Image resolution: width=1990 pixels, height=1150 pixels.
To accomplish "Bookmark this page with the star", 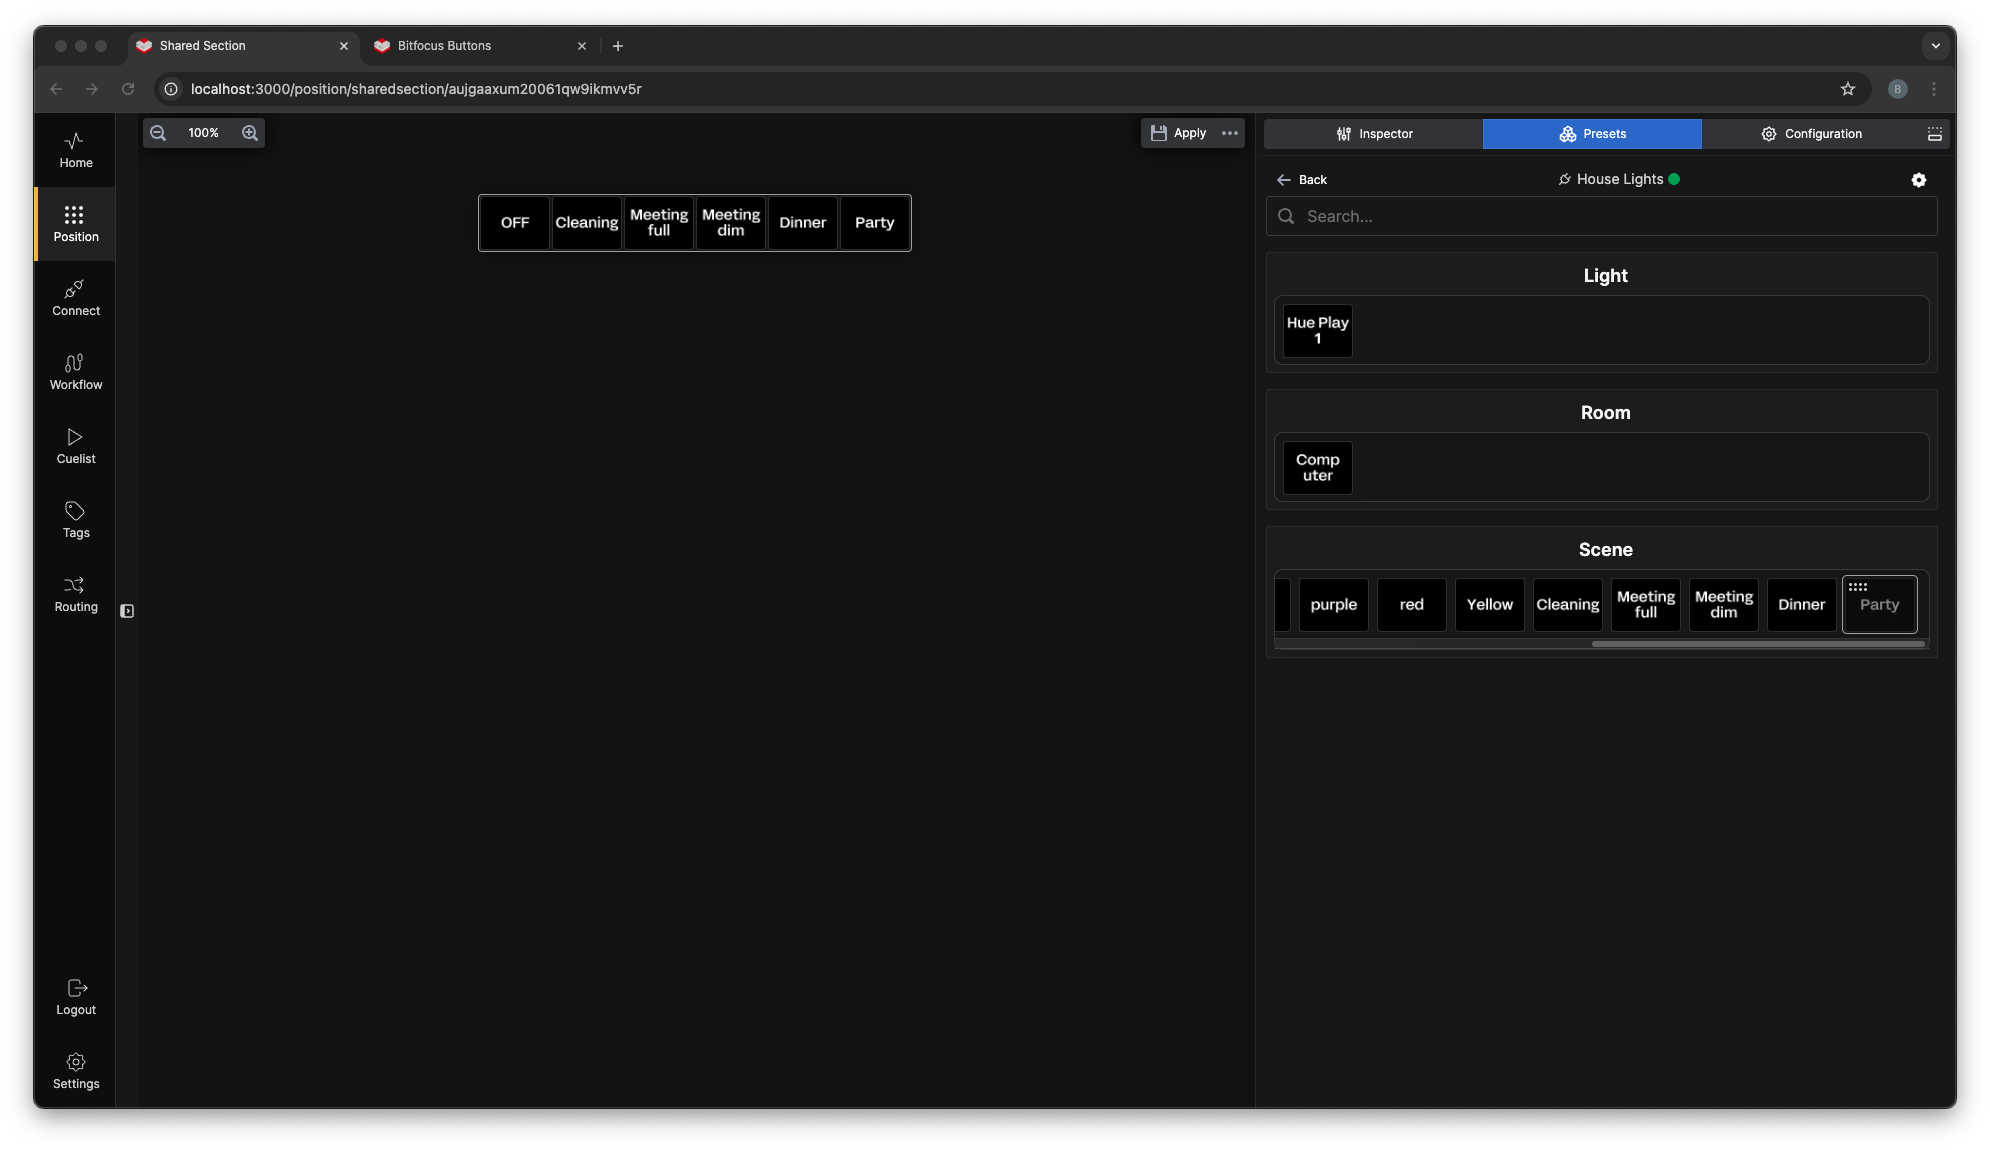I will coord(1848,89).
